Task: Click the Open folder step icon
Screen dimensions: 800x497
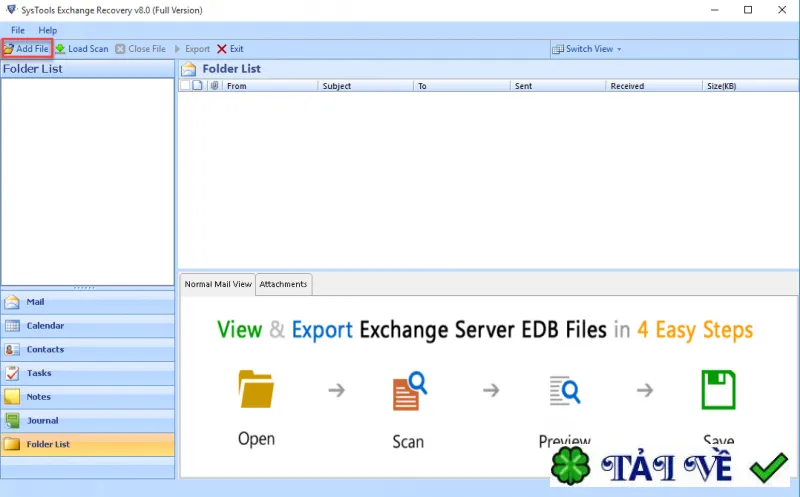Action: [256, 389]
